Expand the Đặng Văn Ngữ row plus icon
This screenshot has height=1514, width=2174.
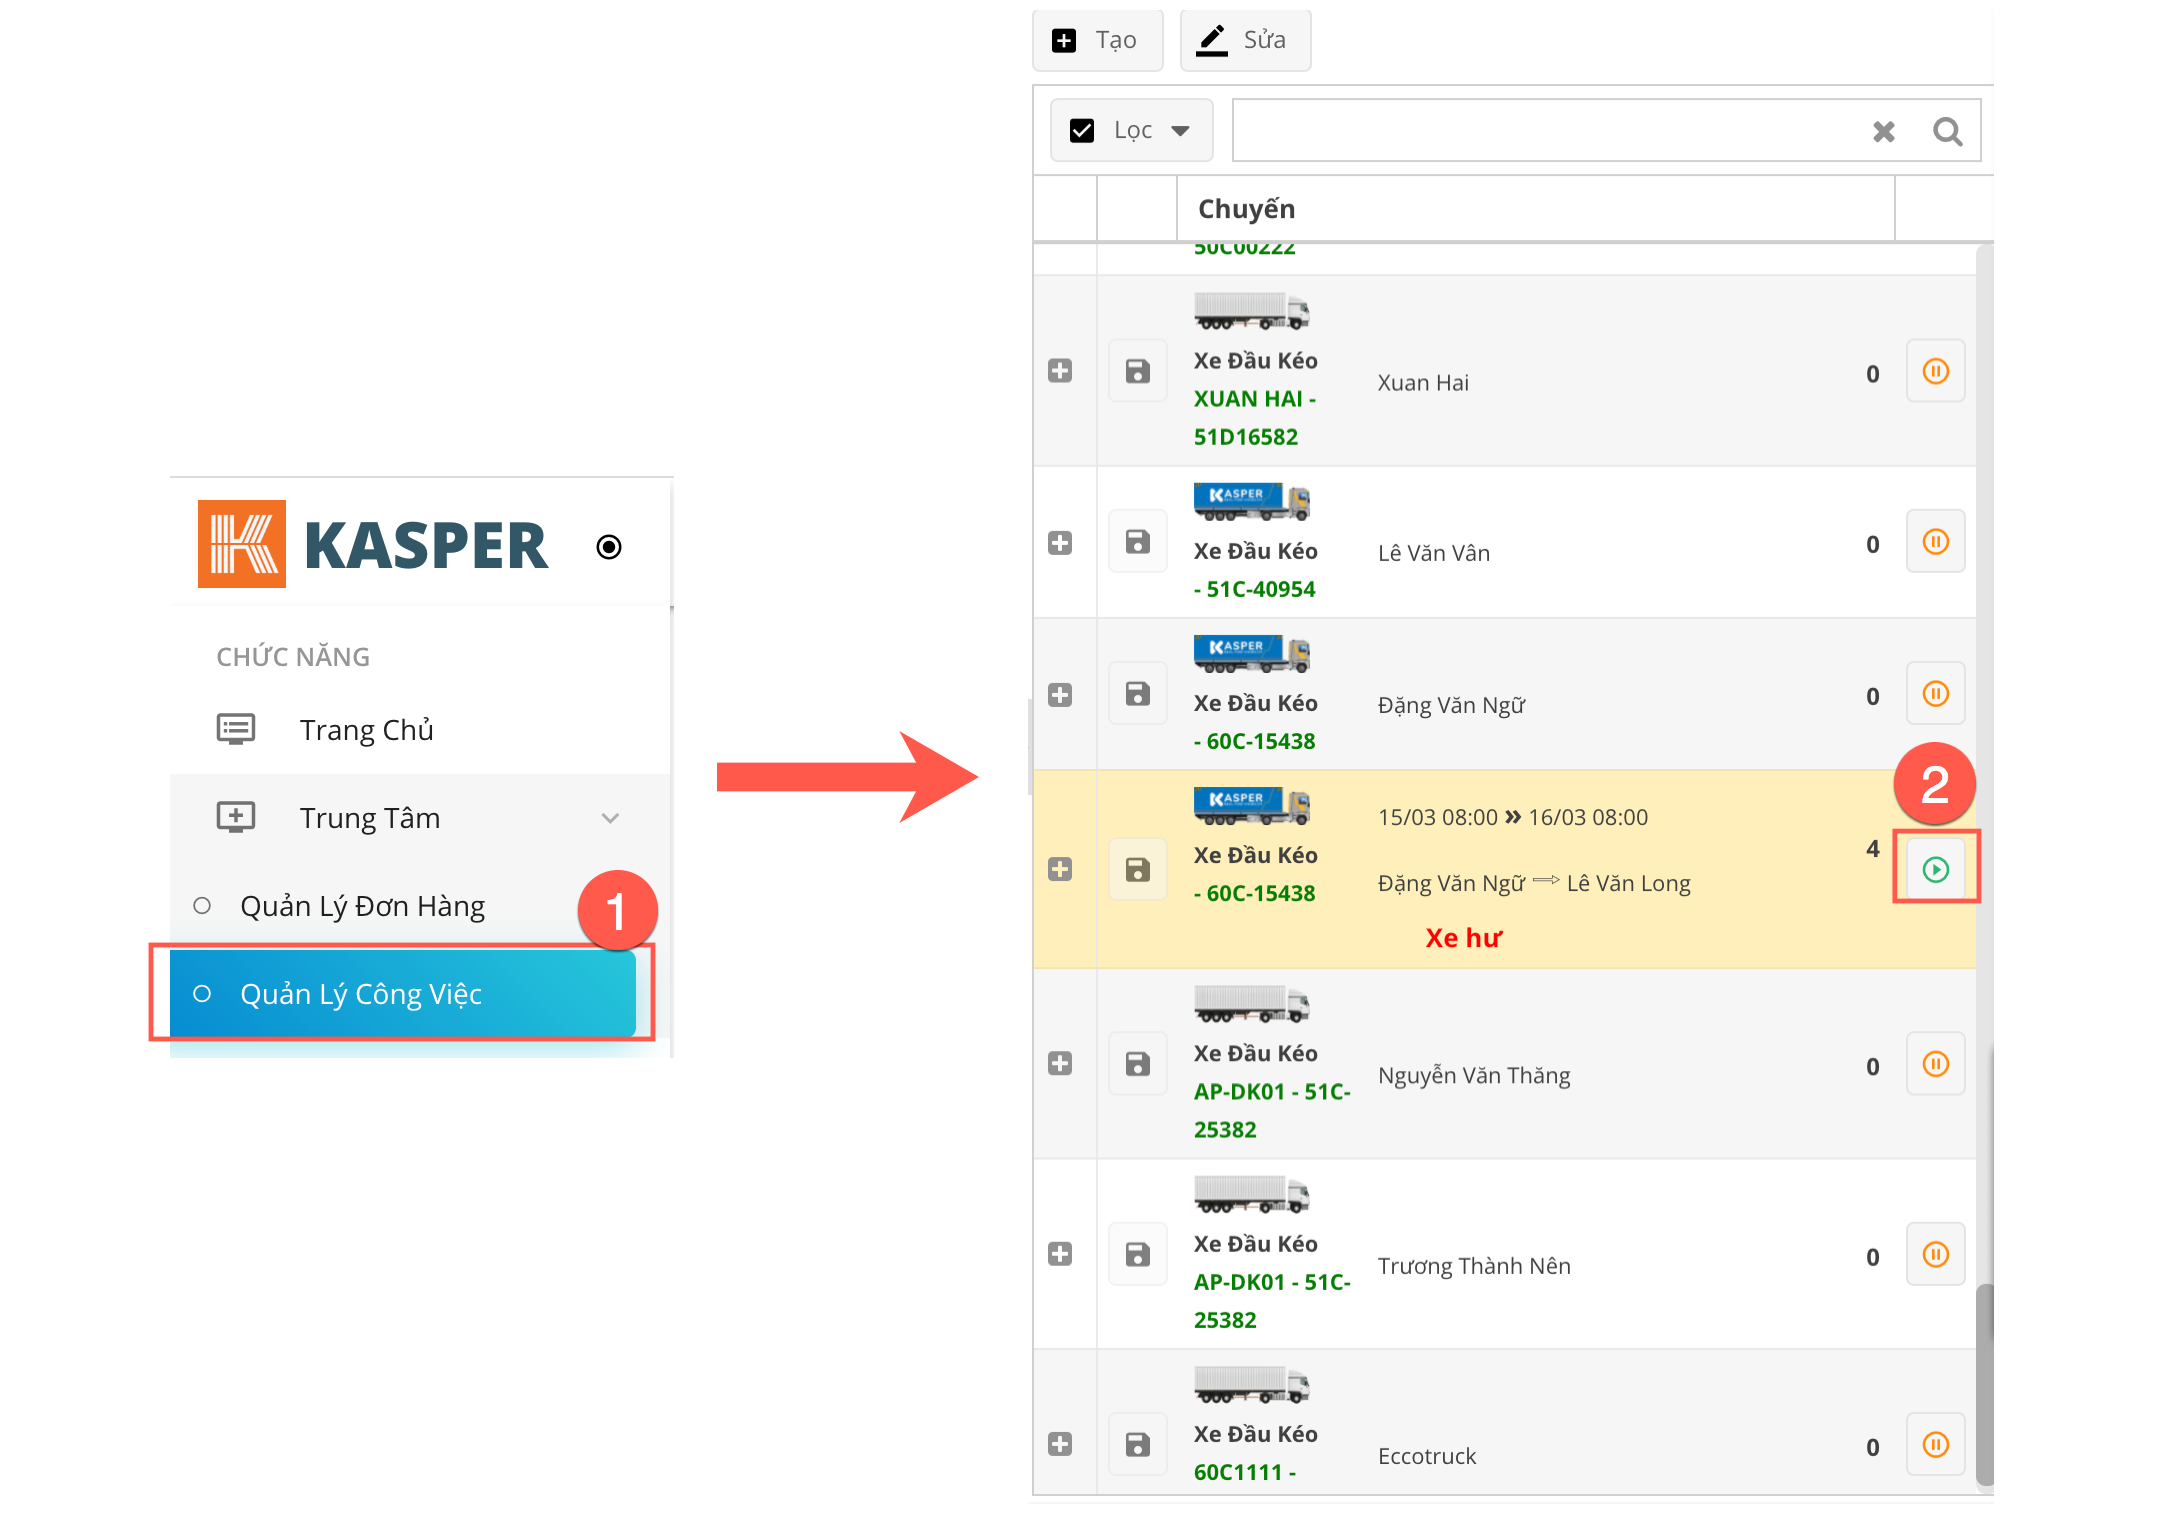[x=1060, y=695]
